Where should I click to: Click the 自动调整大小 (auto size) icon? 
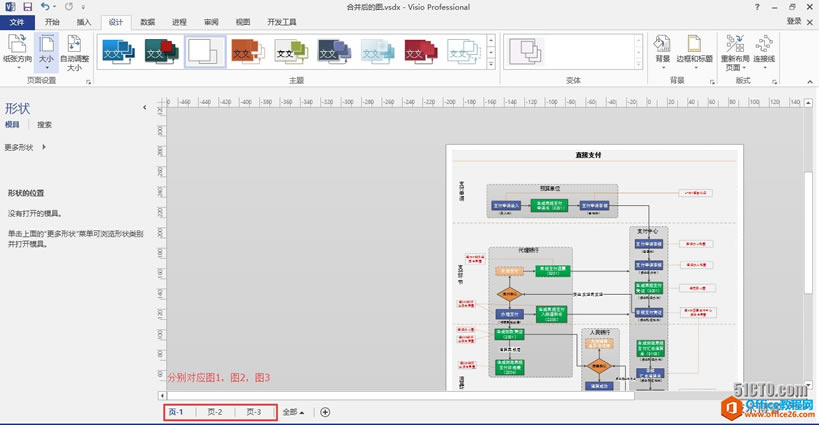[x=74, y=44]
